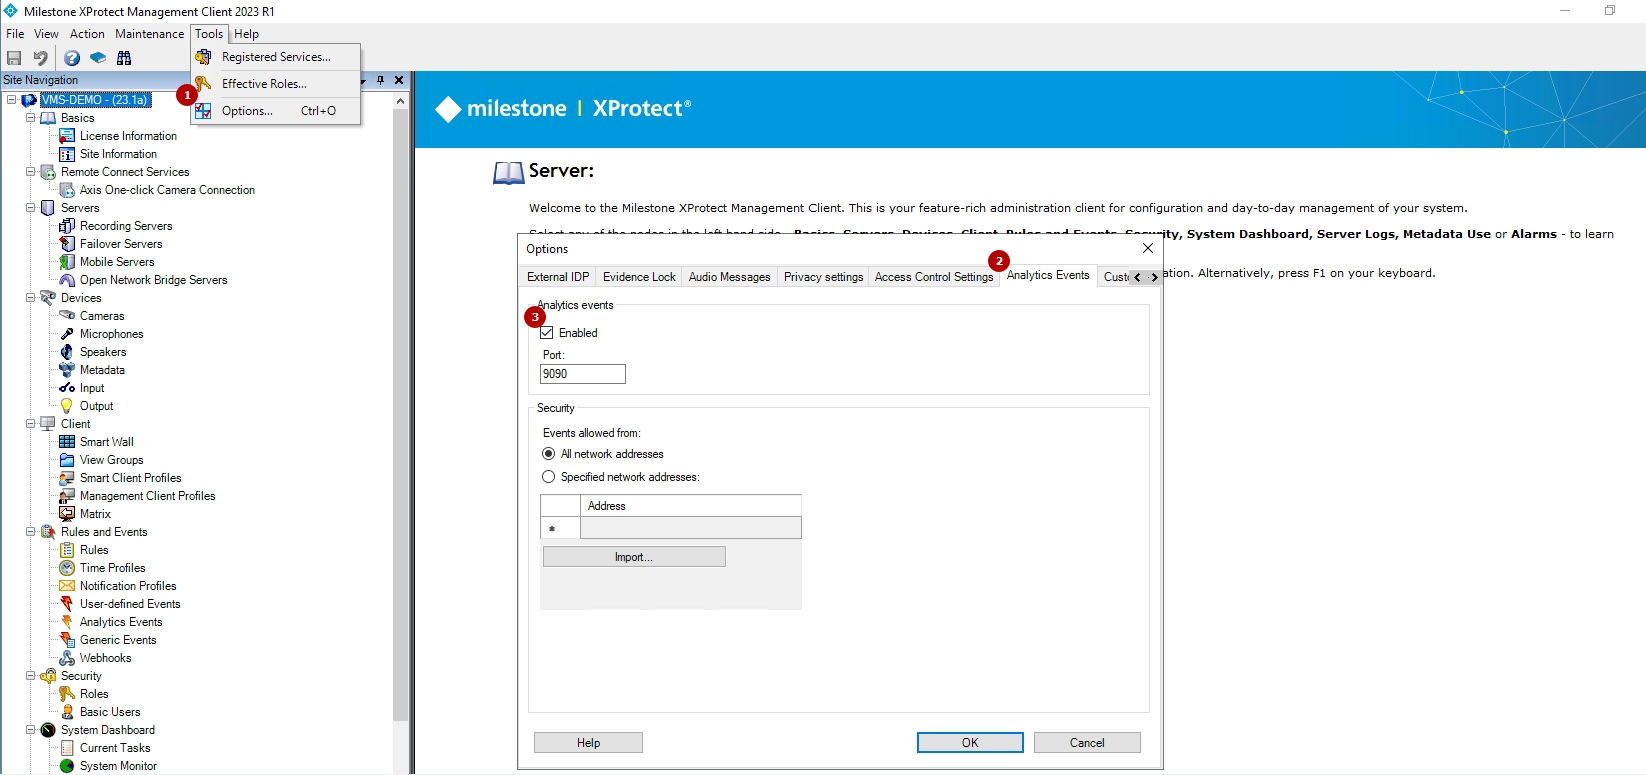Viewport: 1646px width, 775px height.
Task: Select All network addresses radio button
Action: [x=548, y=454]
